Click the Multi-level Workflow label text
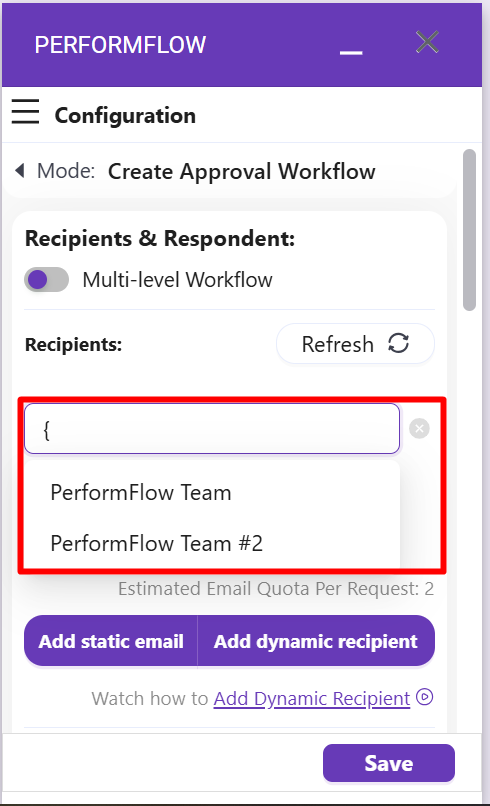The image size is (490, 806). click(x=177, y=280)
